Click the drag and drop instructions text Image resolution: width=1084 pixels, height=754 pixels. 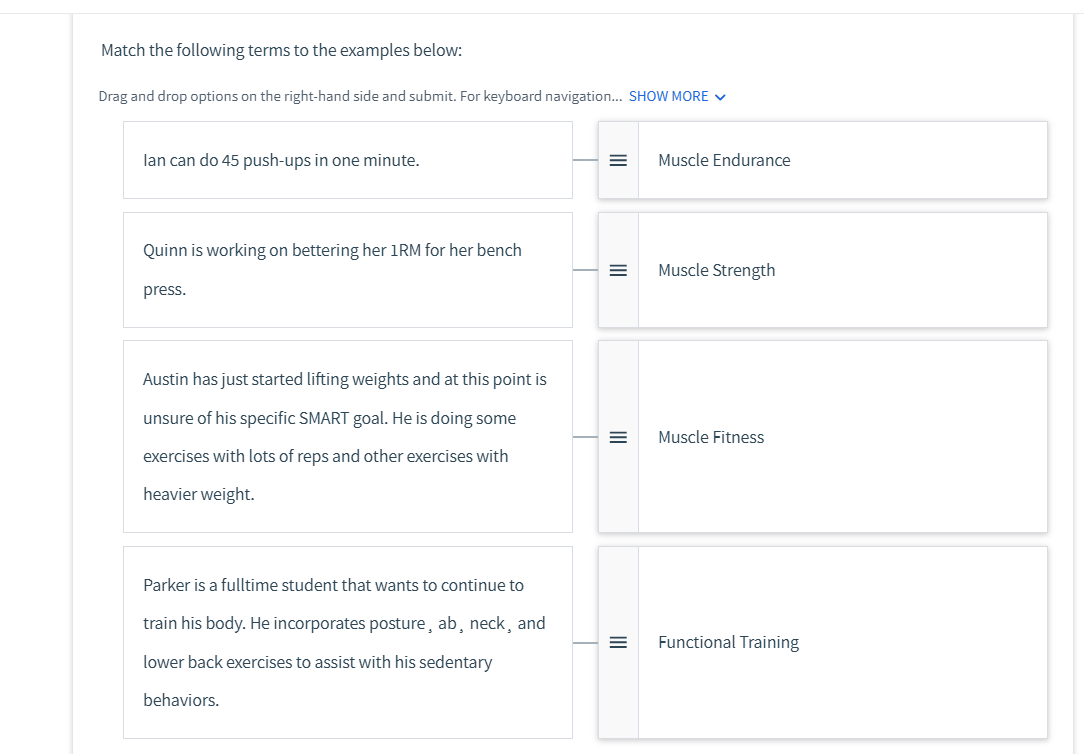click(x=360, y=96)
